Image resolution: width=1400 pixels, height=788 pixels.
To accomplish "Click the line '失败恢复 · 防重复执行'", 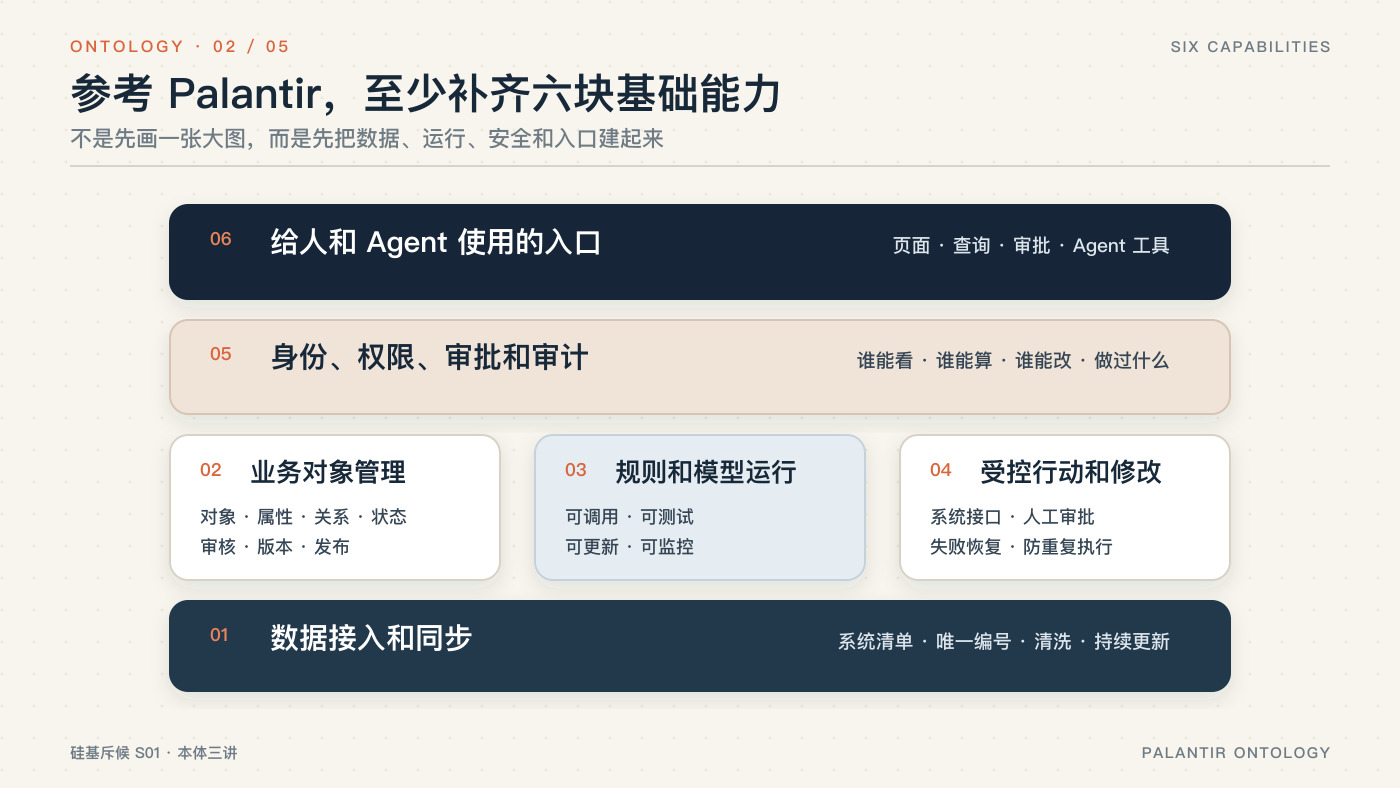I will [1021, 547].
